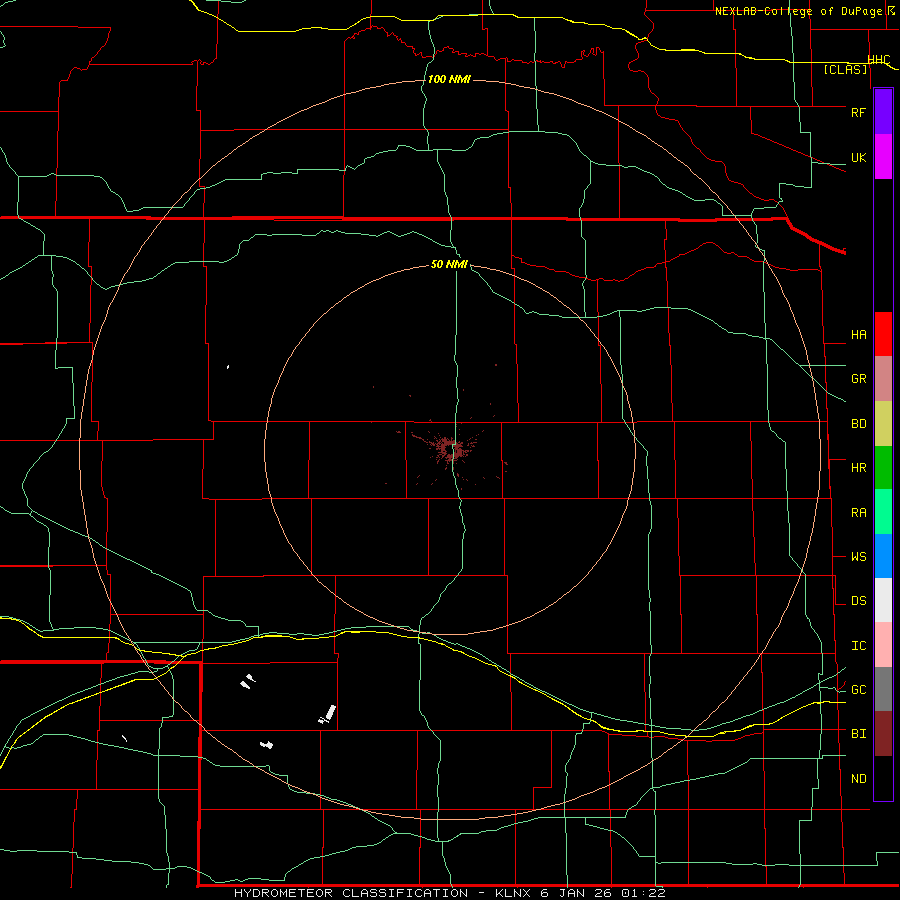The image size is (900, 900).
Task: Select the BD yellow legend swatch
Action: pyautogui.click(x=883, y=424)
